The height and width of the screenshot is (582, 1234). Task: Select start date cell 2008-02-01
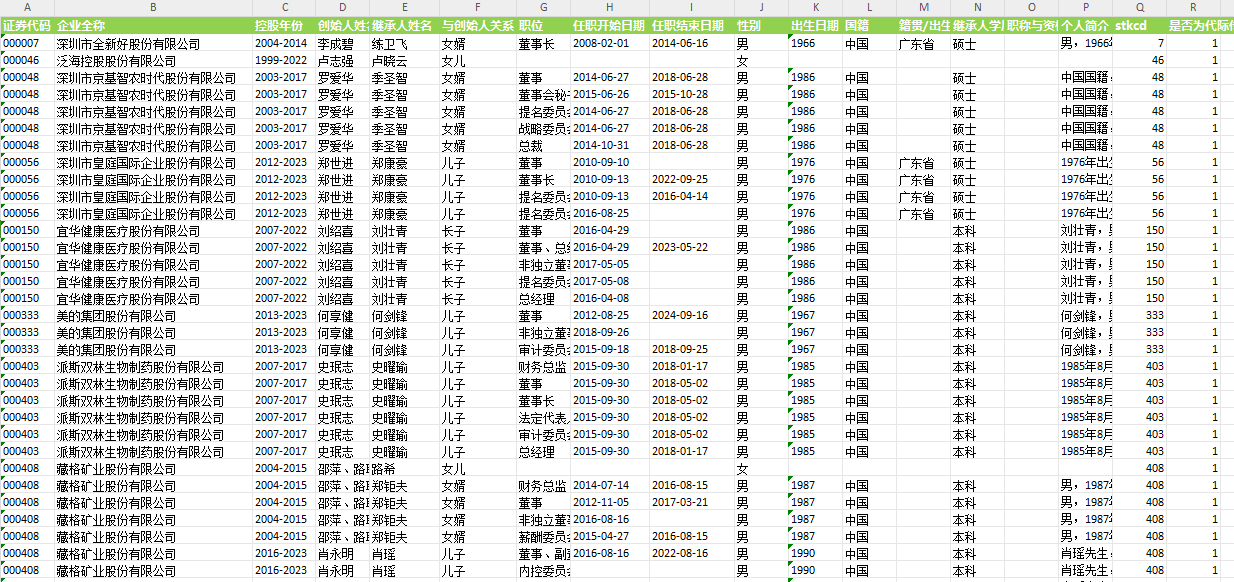(x=610, y=44)
